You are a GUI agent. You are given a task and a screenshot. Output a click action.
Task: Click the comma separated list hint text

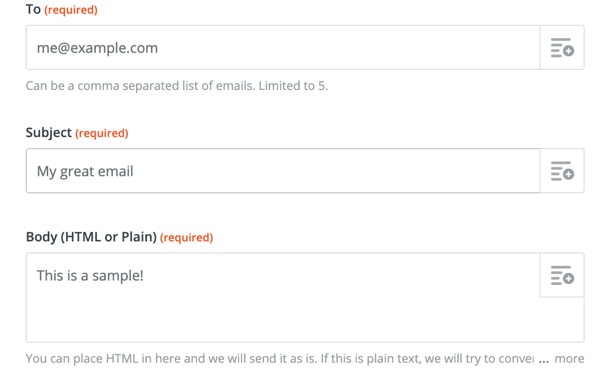[x=140, y=86]
